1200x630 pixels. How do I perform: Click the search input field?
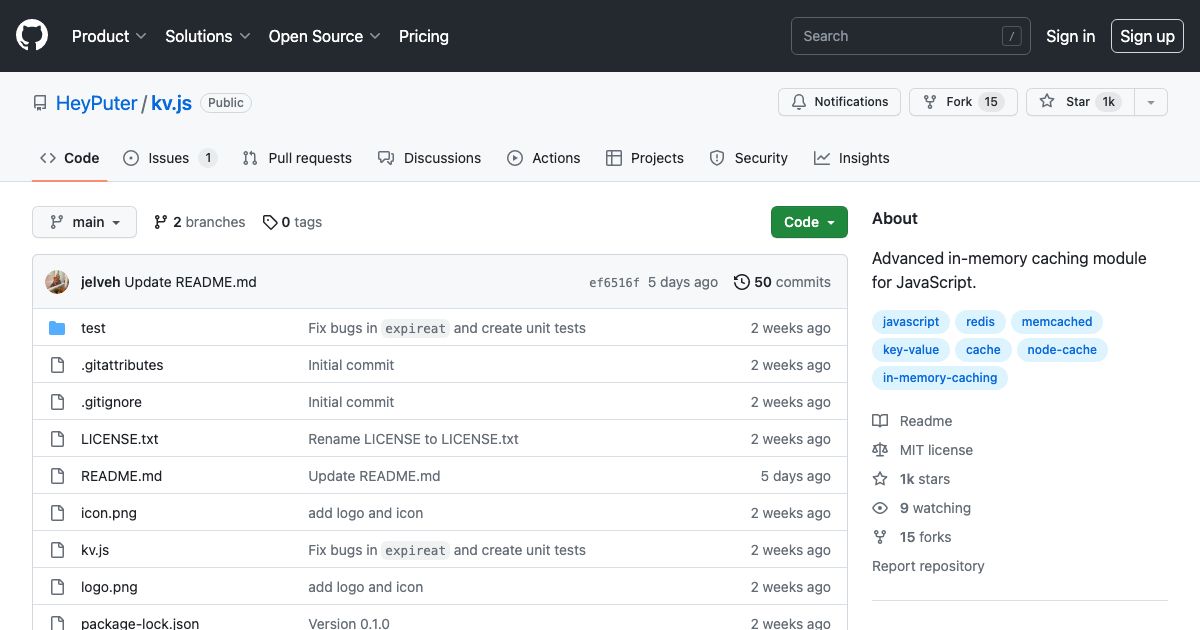point(910,35)
